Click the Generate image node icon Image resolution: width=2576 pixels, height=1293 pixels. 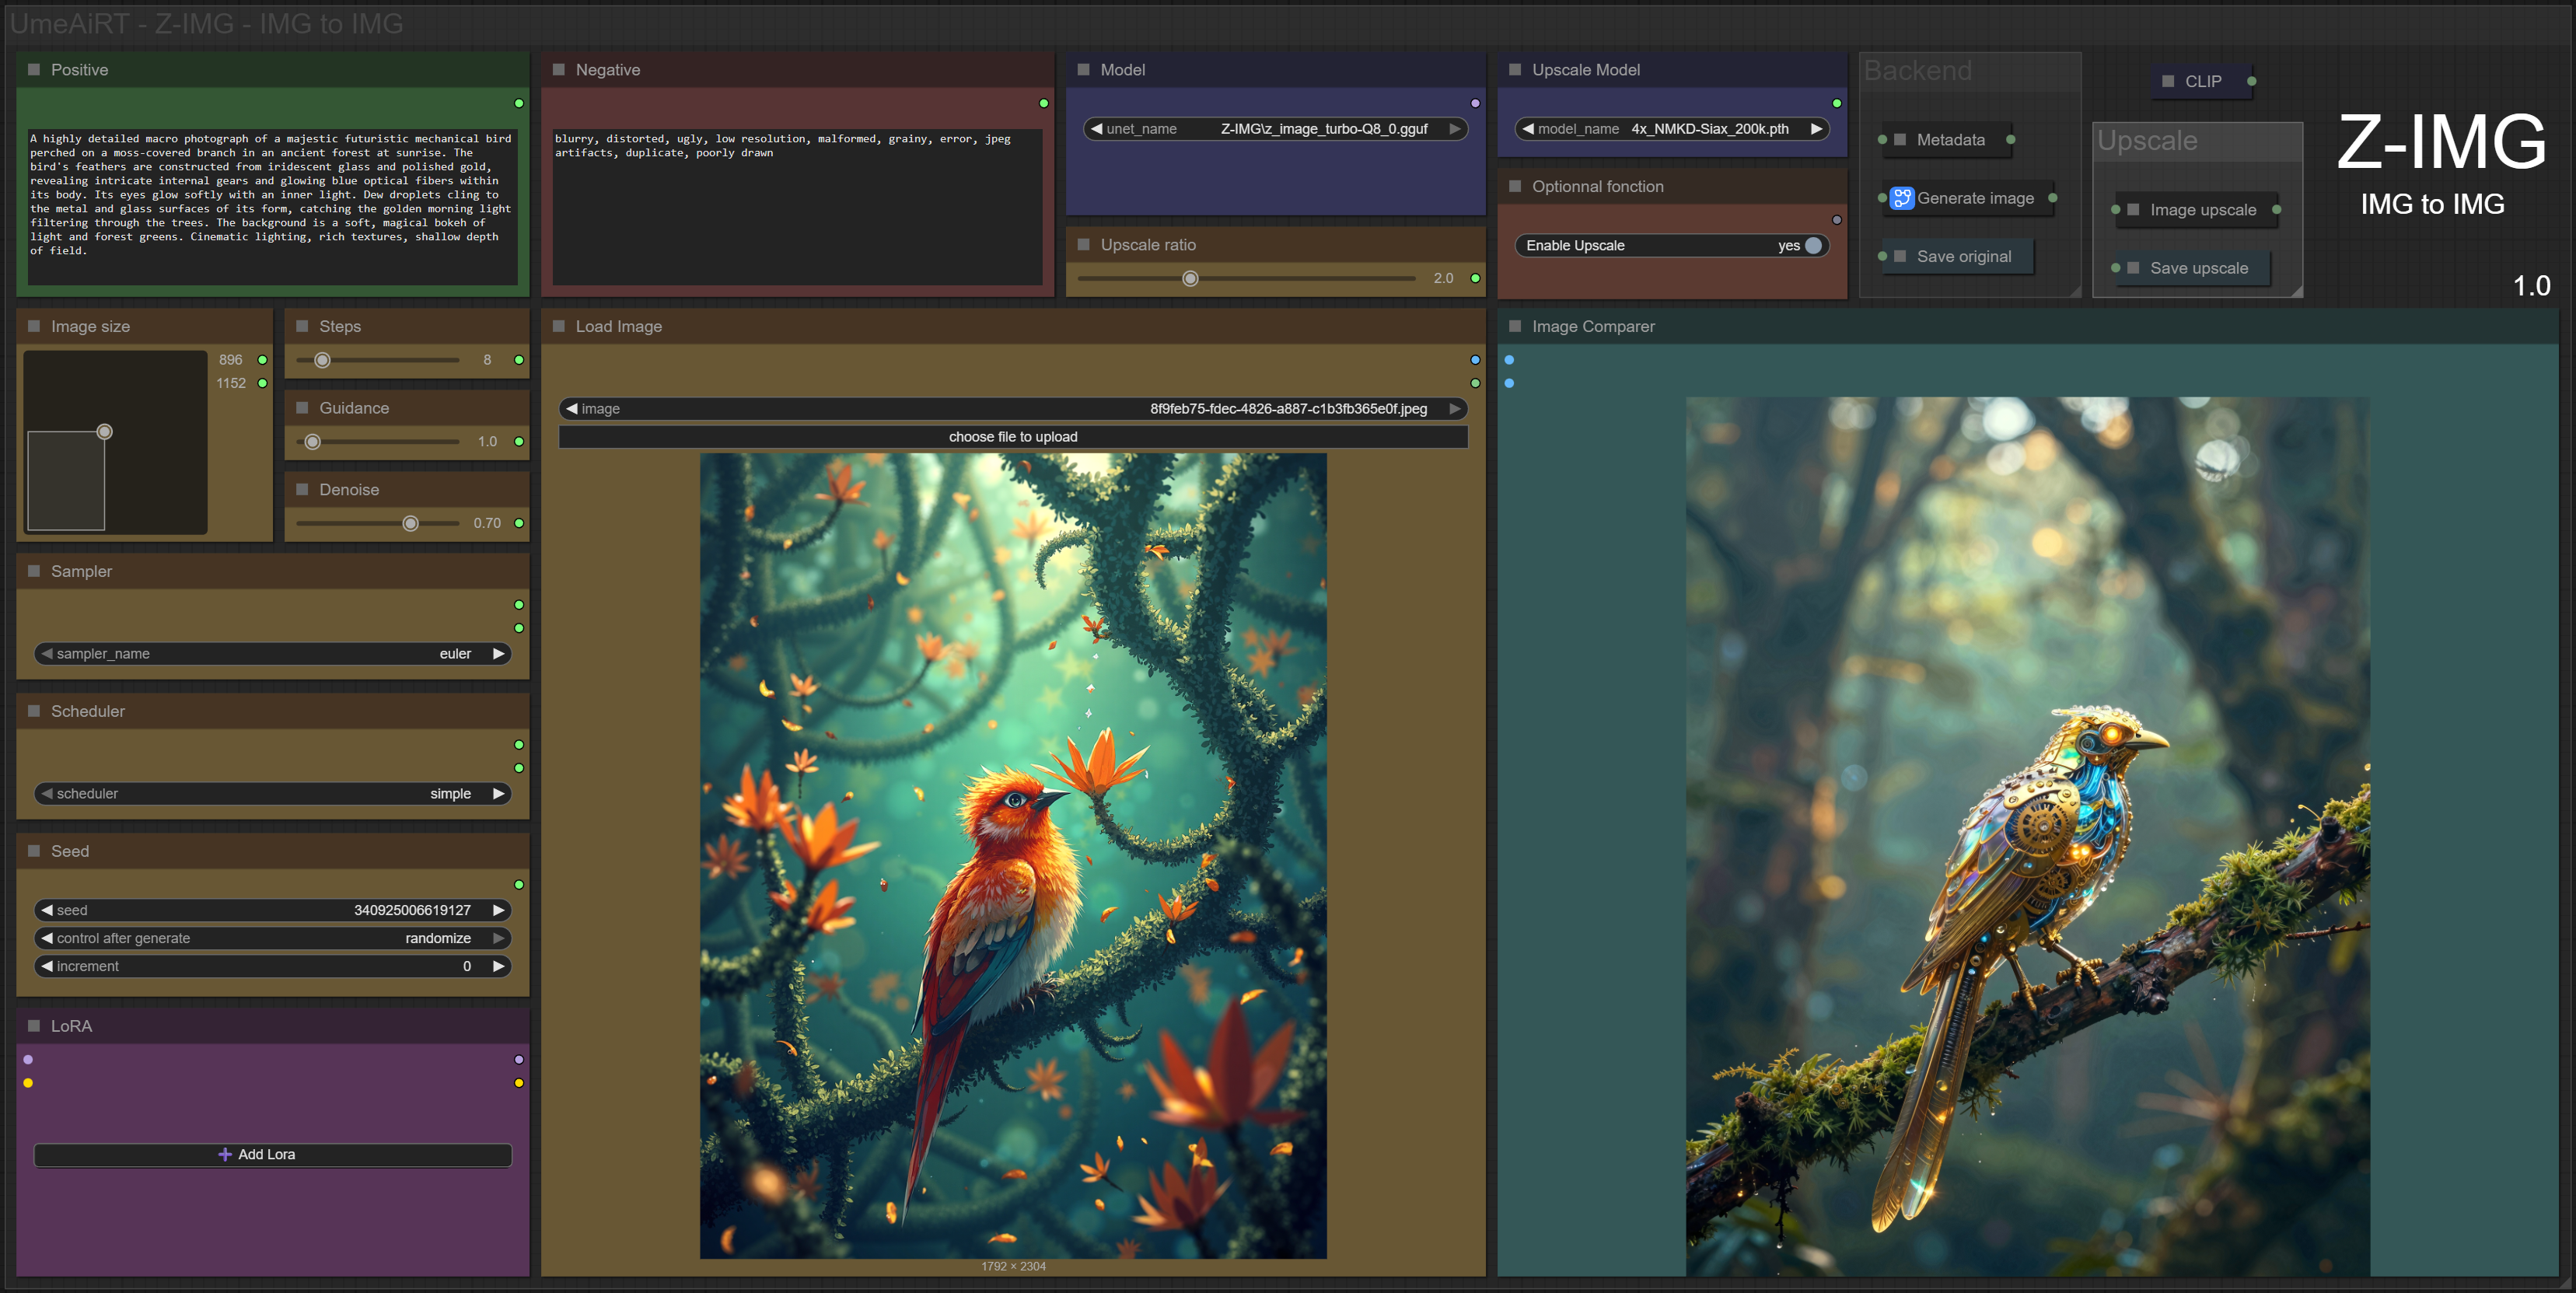click(x=1901, y=198)
